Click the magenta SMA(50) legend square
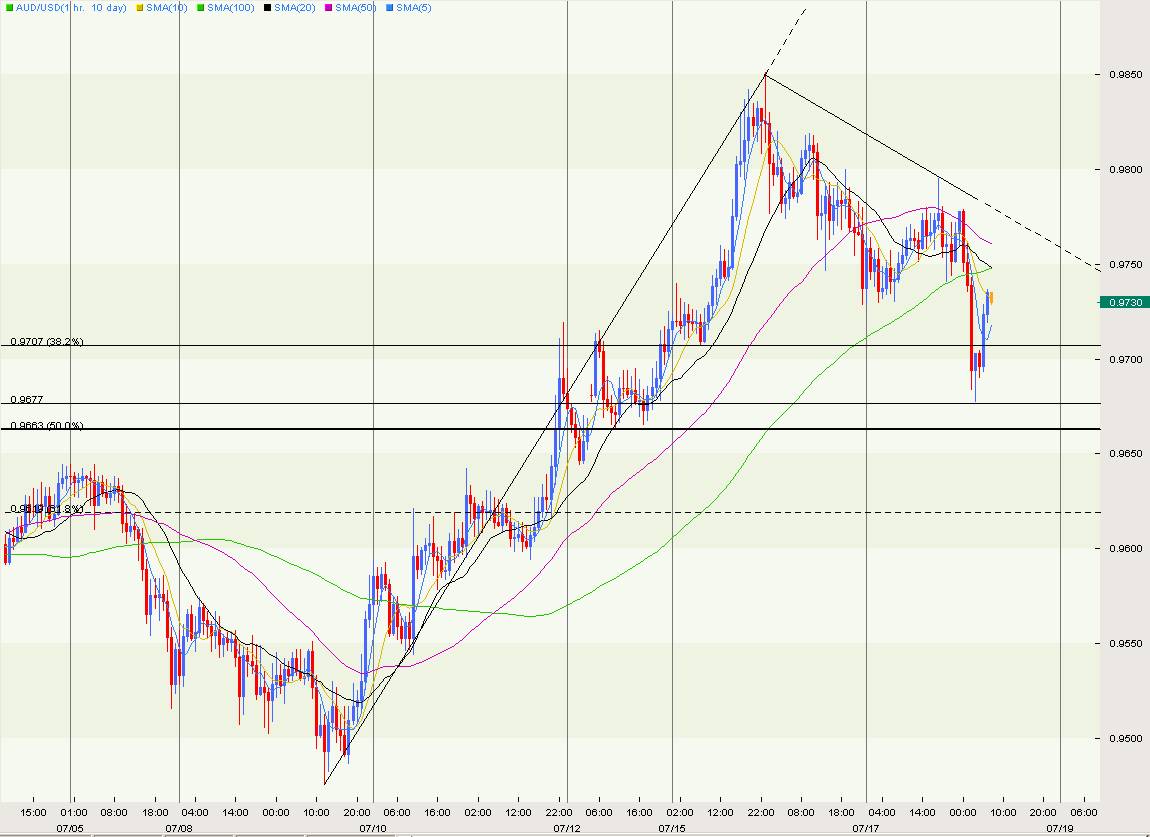The image size is (1150, 837). 329,8
